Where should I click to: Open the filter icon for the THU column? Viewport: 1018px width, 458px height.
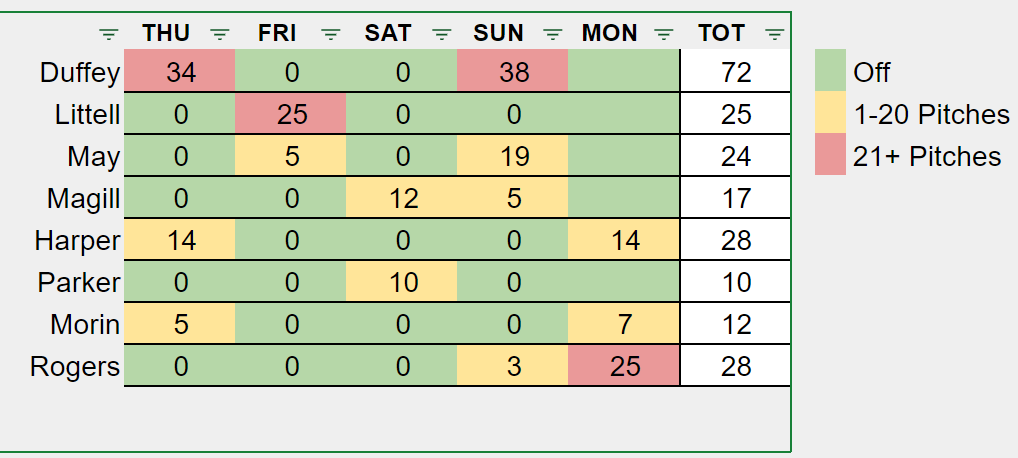(x=220, y=34)
